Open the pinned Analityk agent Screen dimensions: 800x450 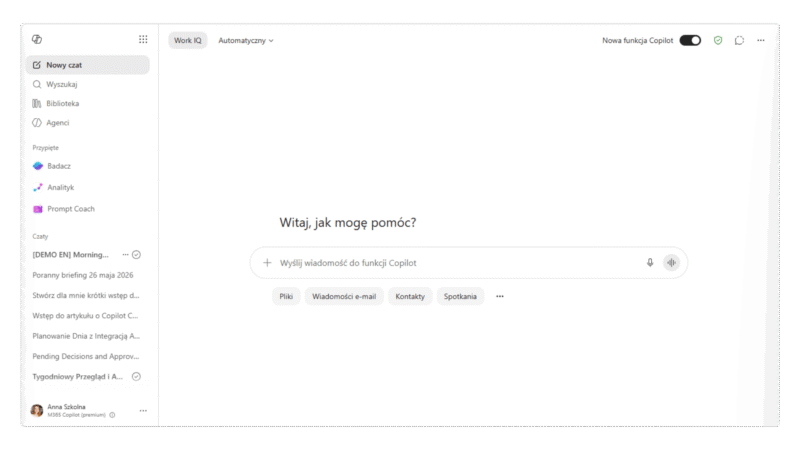tap(88, 187)
